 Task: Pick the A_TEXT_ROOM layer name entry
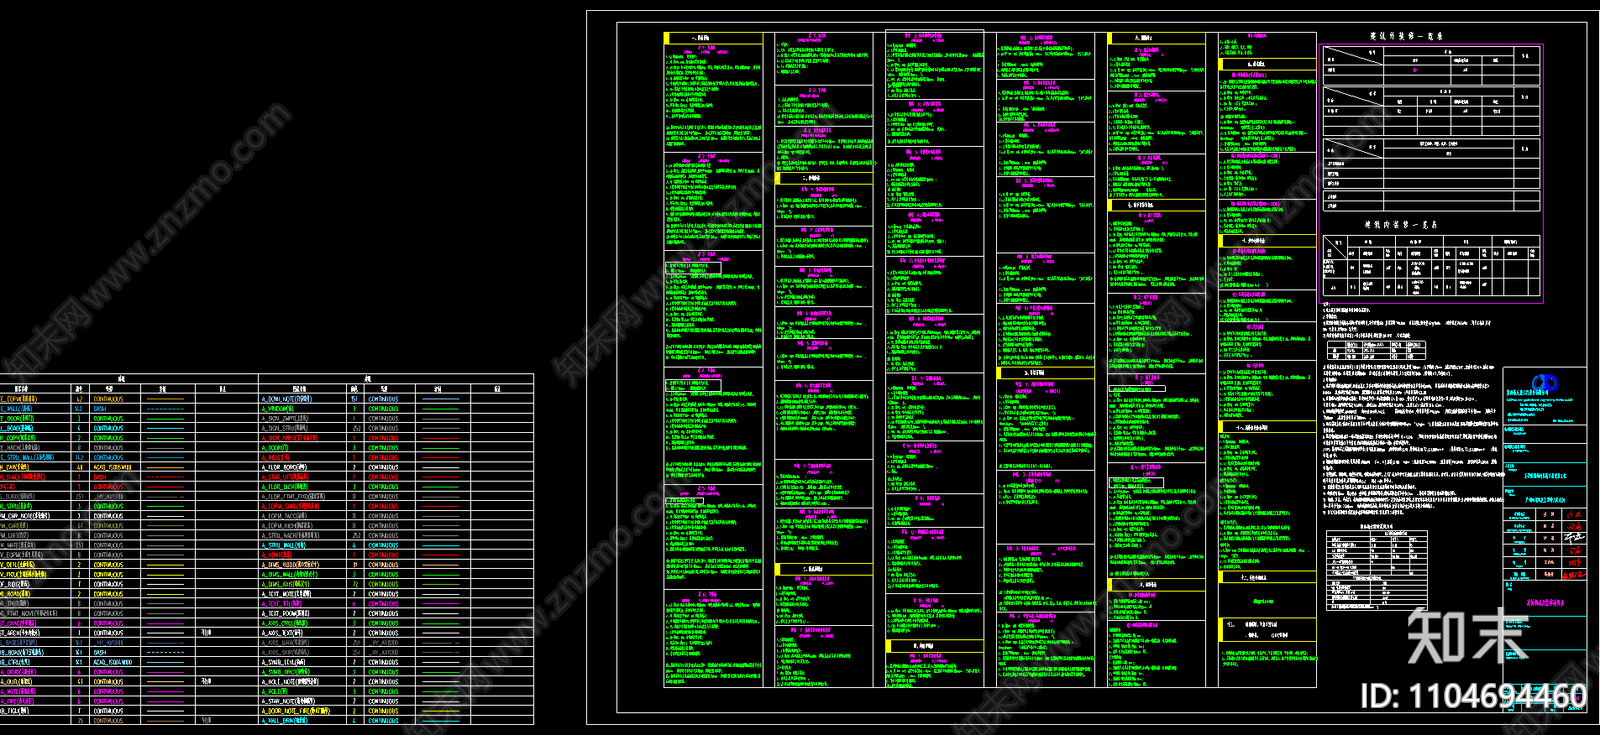285,613
